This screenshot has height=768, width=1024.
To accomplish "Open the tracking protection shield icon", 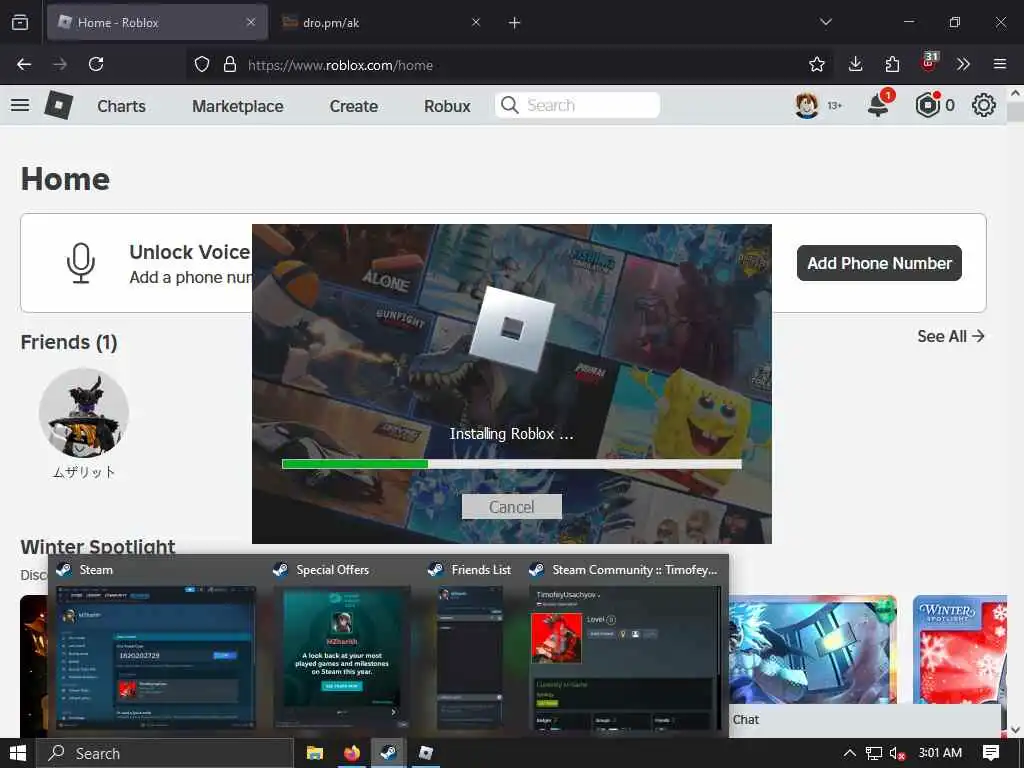I will click(202, 64).
